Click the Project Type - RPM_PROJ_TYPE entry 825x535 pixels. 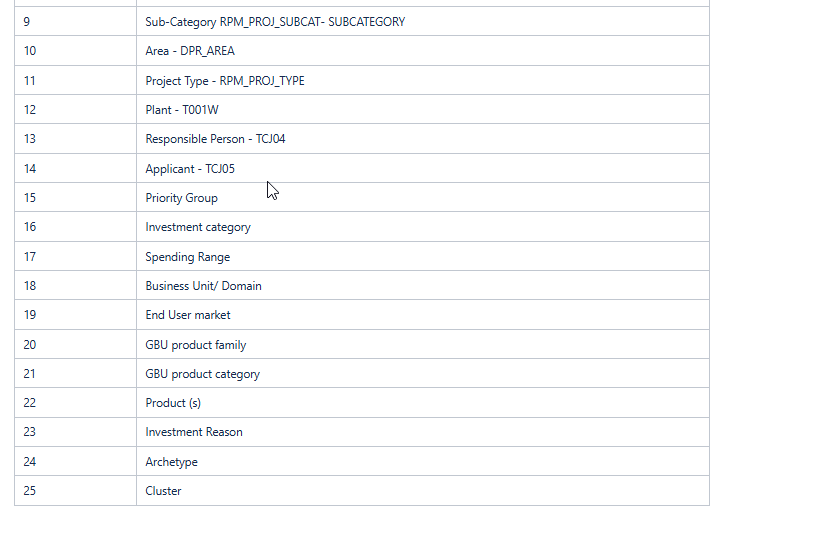225,80
